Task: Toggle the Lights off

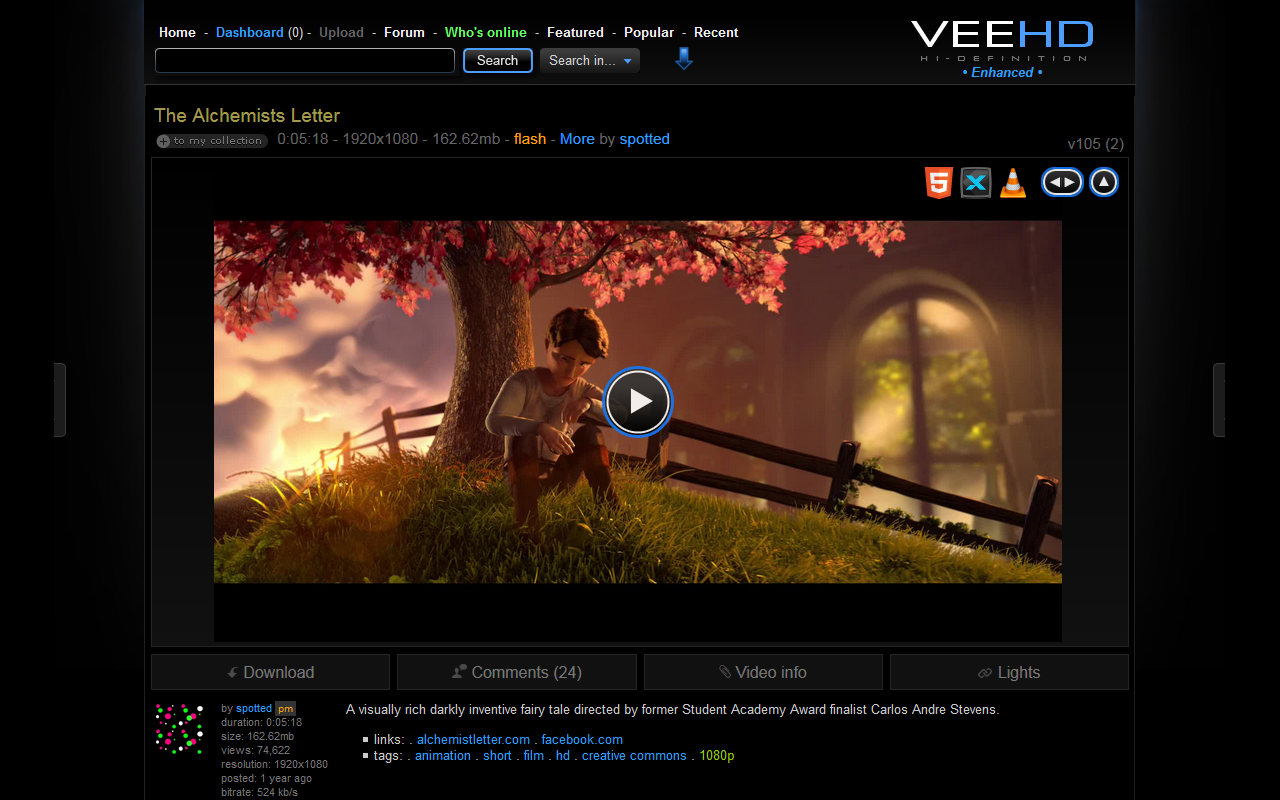Action: tap(1008, 671)
